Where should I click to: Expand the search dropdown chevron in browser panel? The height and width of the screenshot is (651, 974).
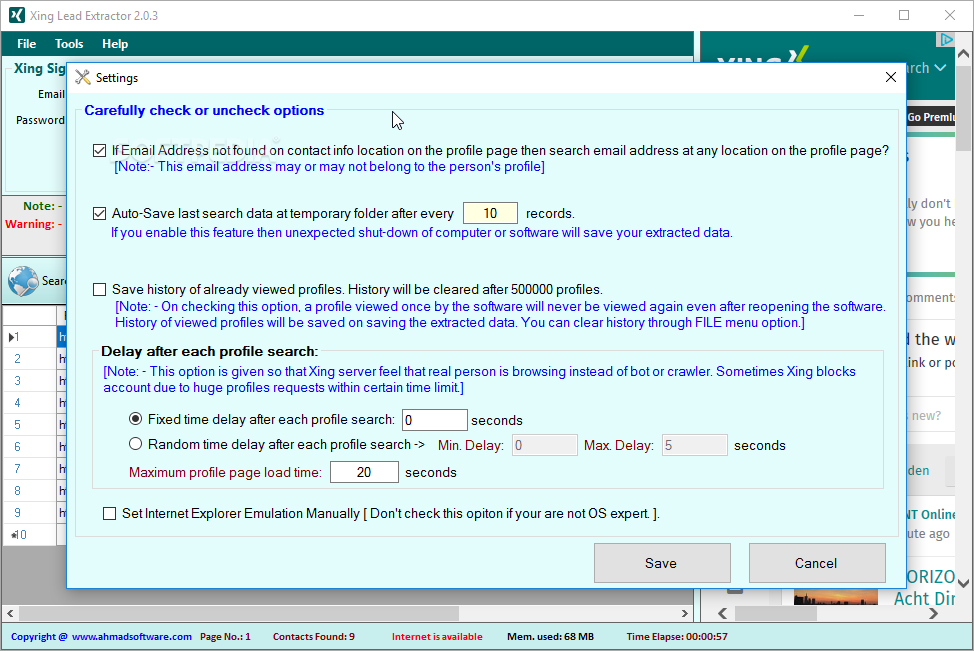click(x=940, y=68)
